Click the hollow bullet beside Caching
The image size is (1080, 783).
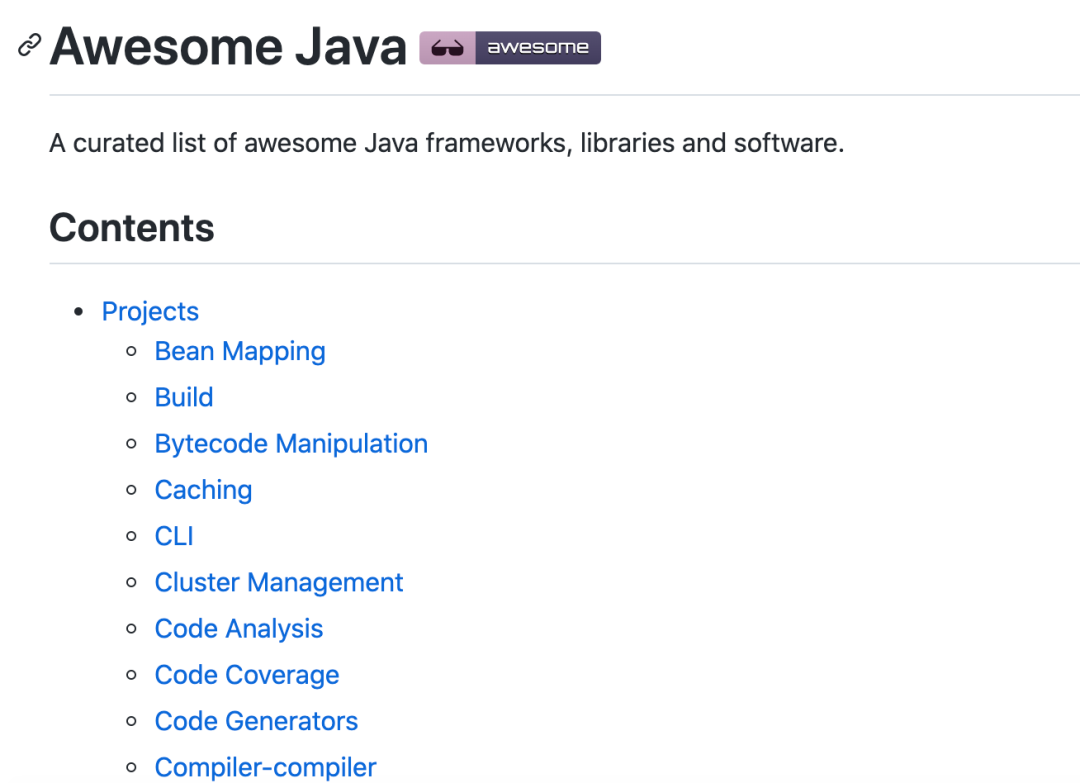(131, 490)
